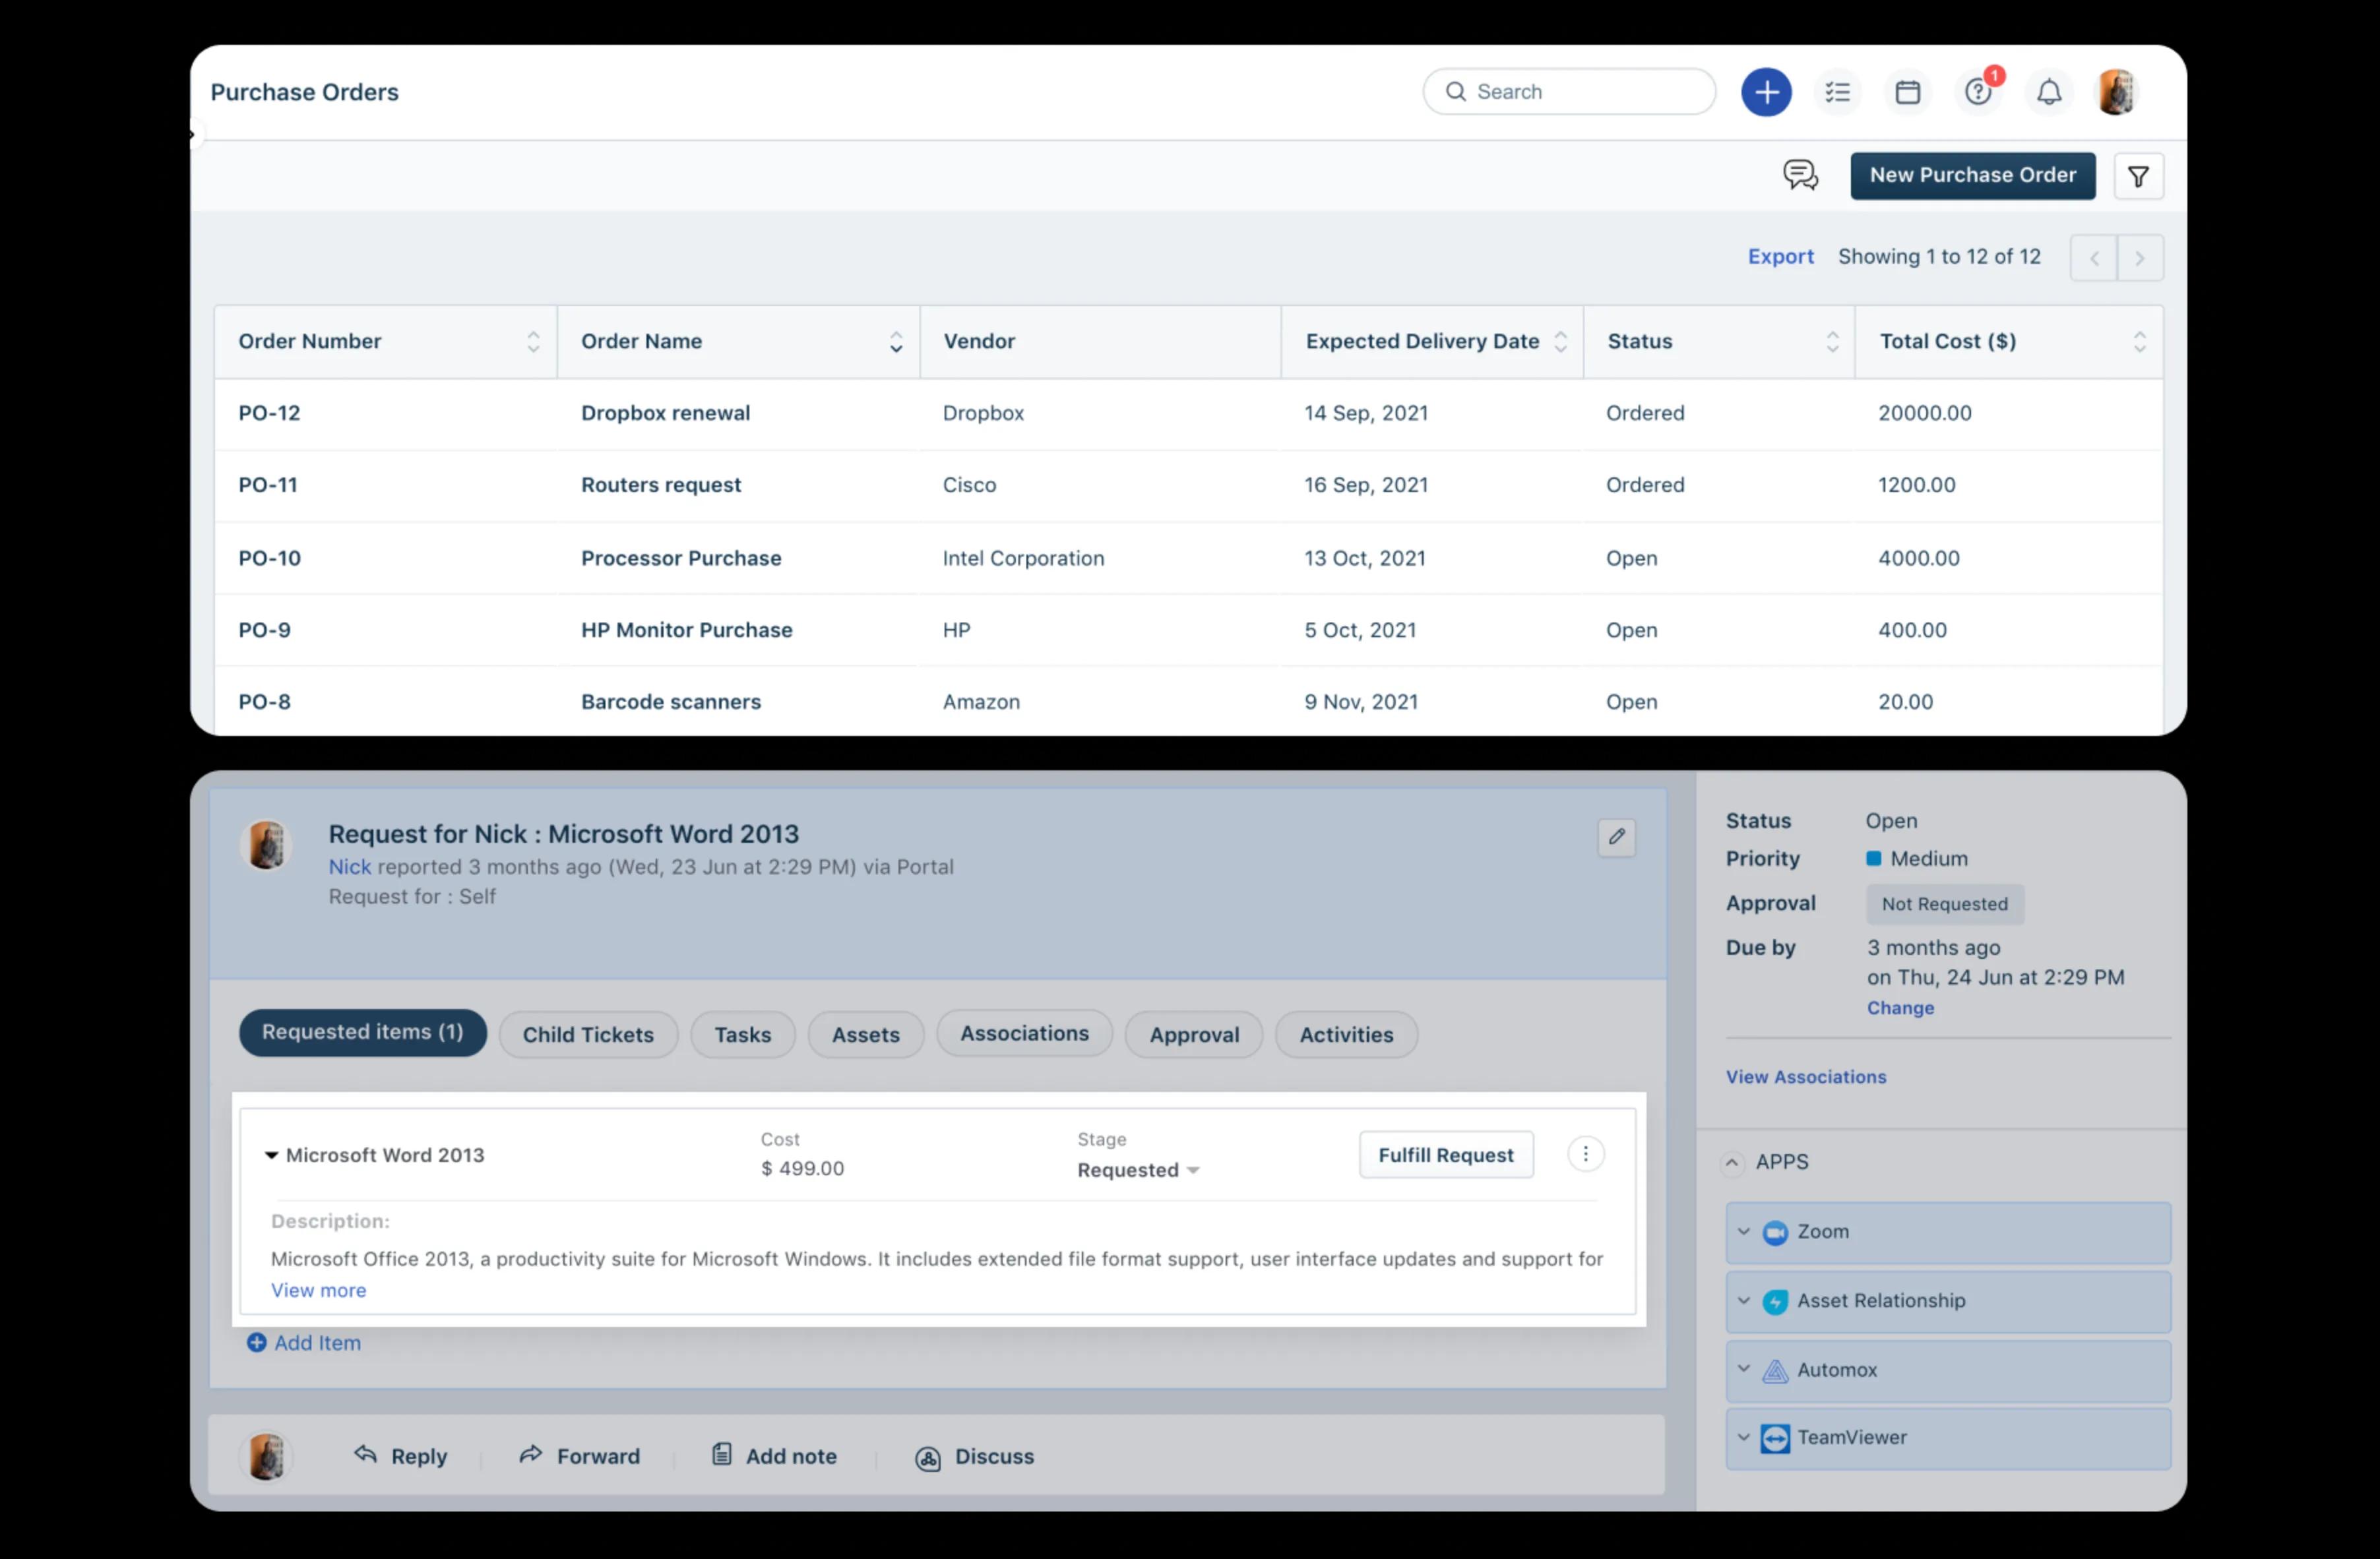
Task: Open three-dot menu for Microsoft Word item
Action: [x=1585, y=1154]
